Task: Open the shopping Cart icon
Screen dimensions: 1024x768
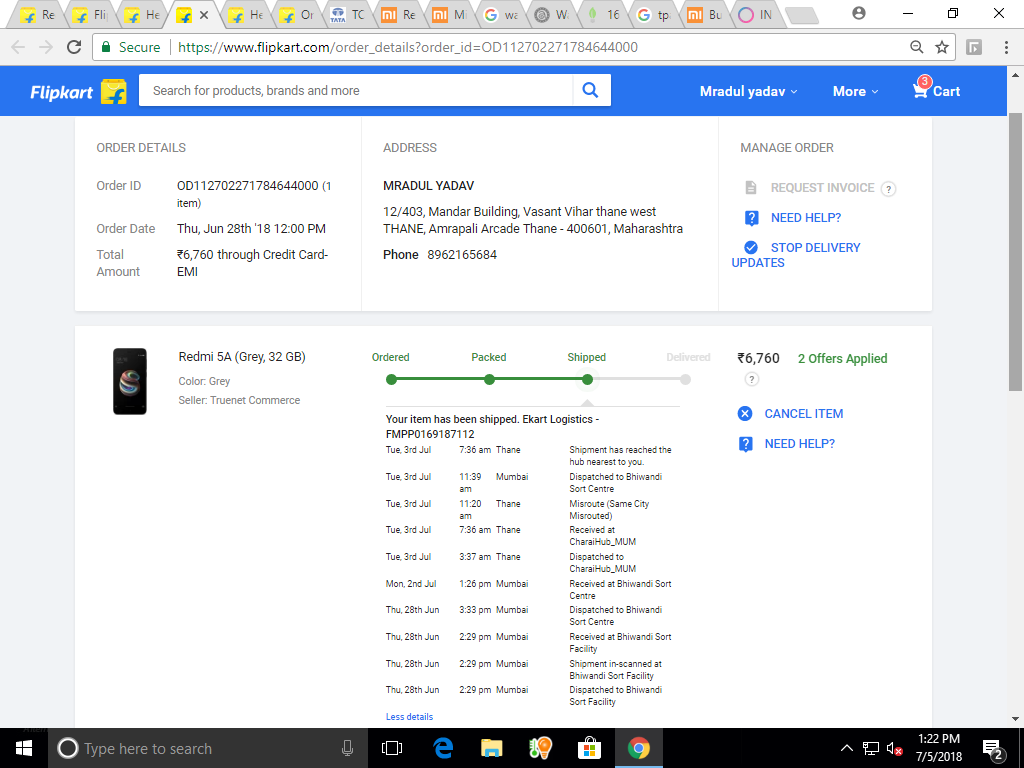Action: [x=921, y=90]
